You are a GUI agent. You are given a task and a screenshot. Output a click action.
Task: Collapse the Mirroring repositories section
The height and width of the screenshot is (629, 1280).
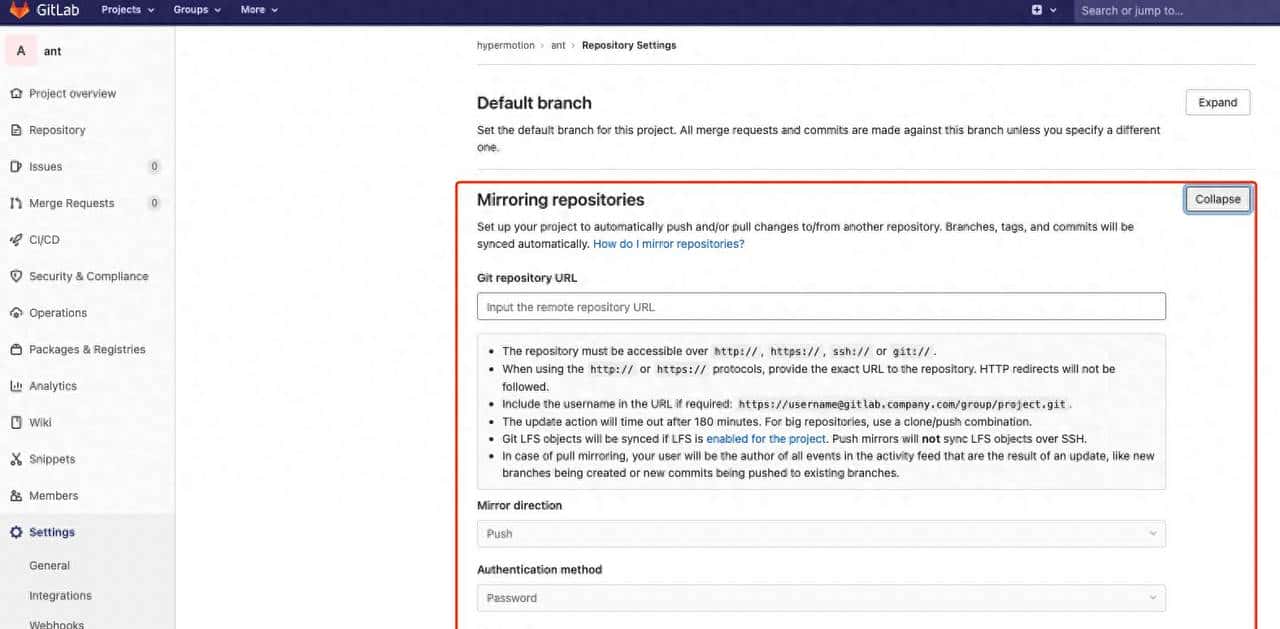1217,199
